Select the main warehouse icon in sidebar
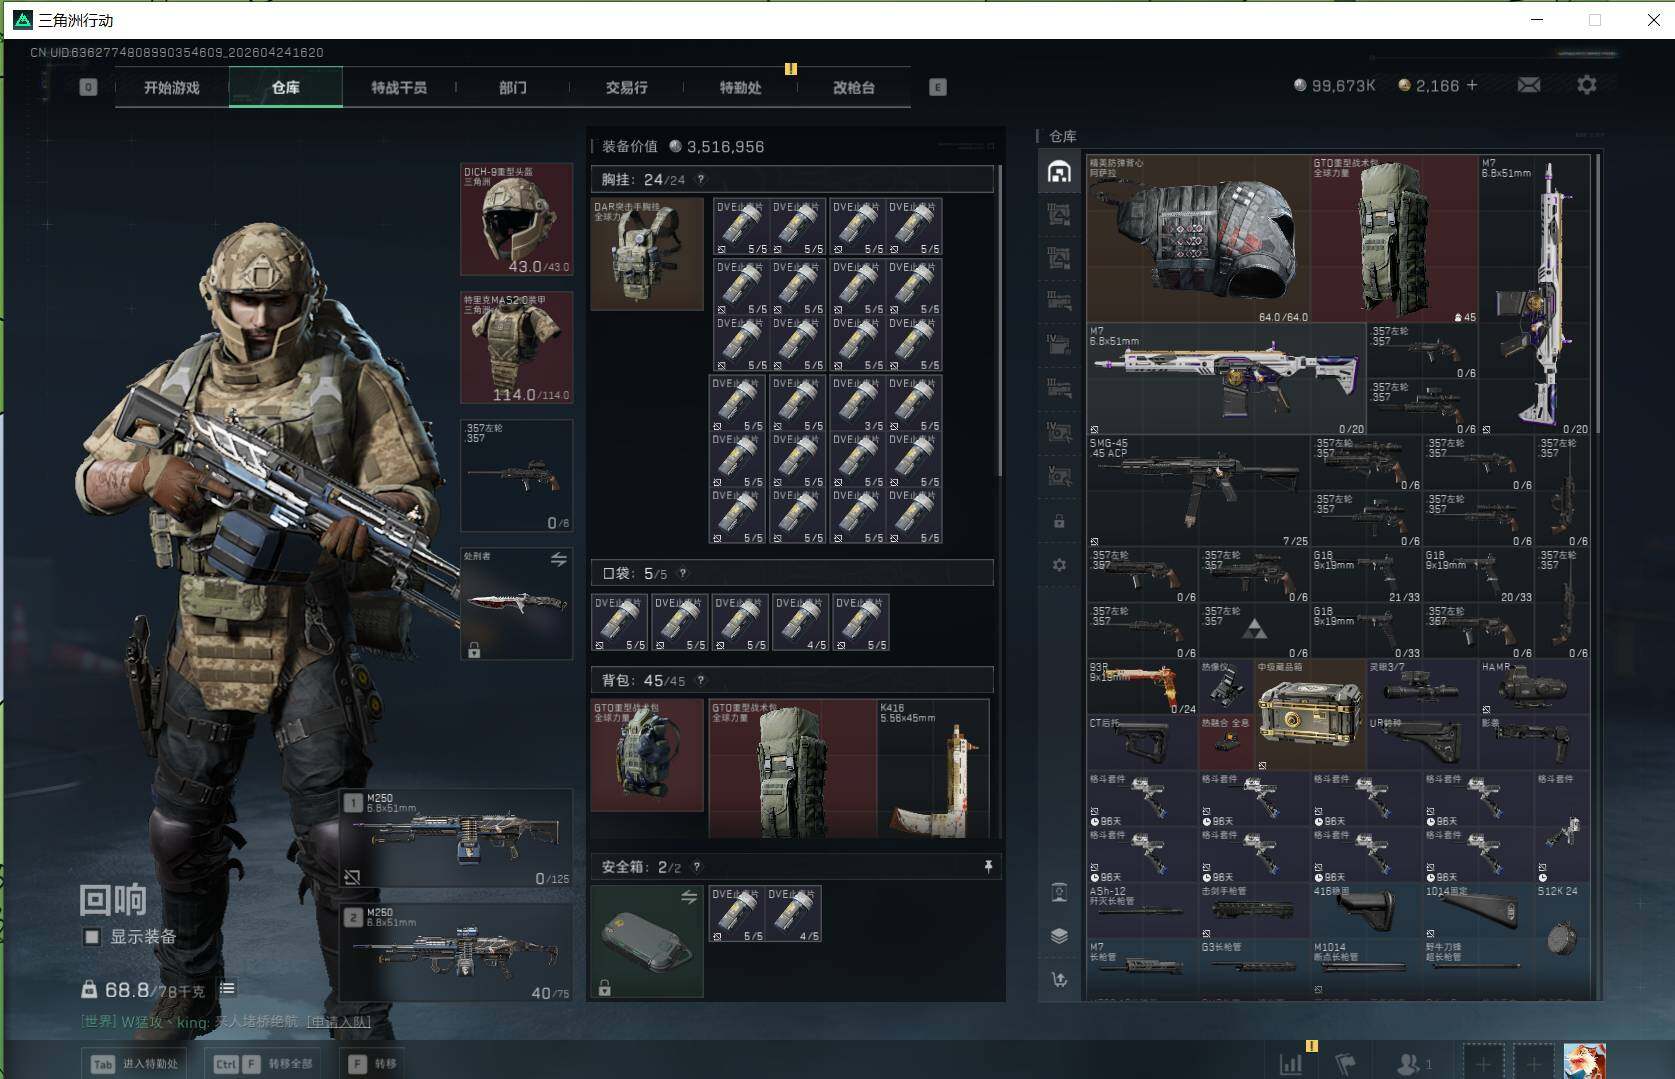The height and width of the screenshot is (1079, 1675). click(1059, 172)
